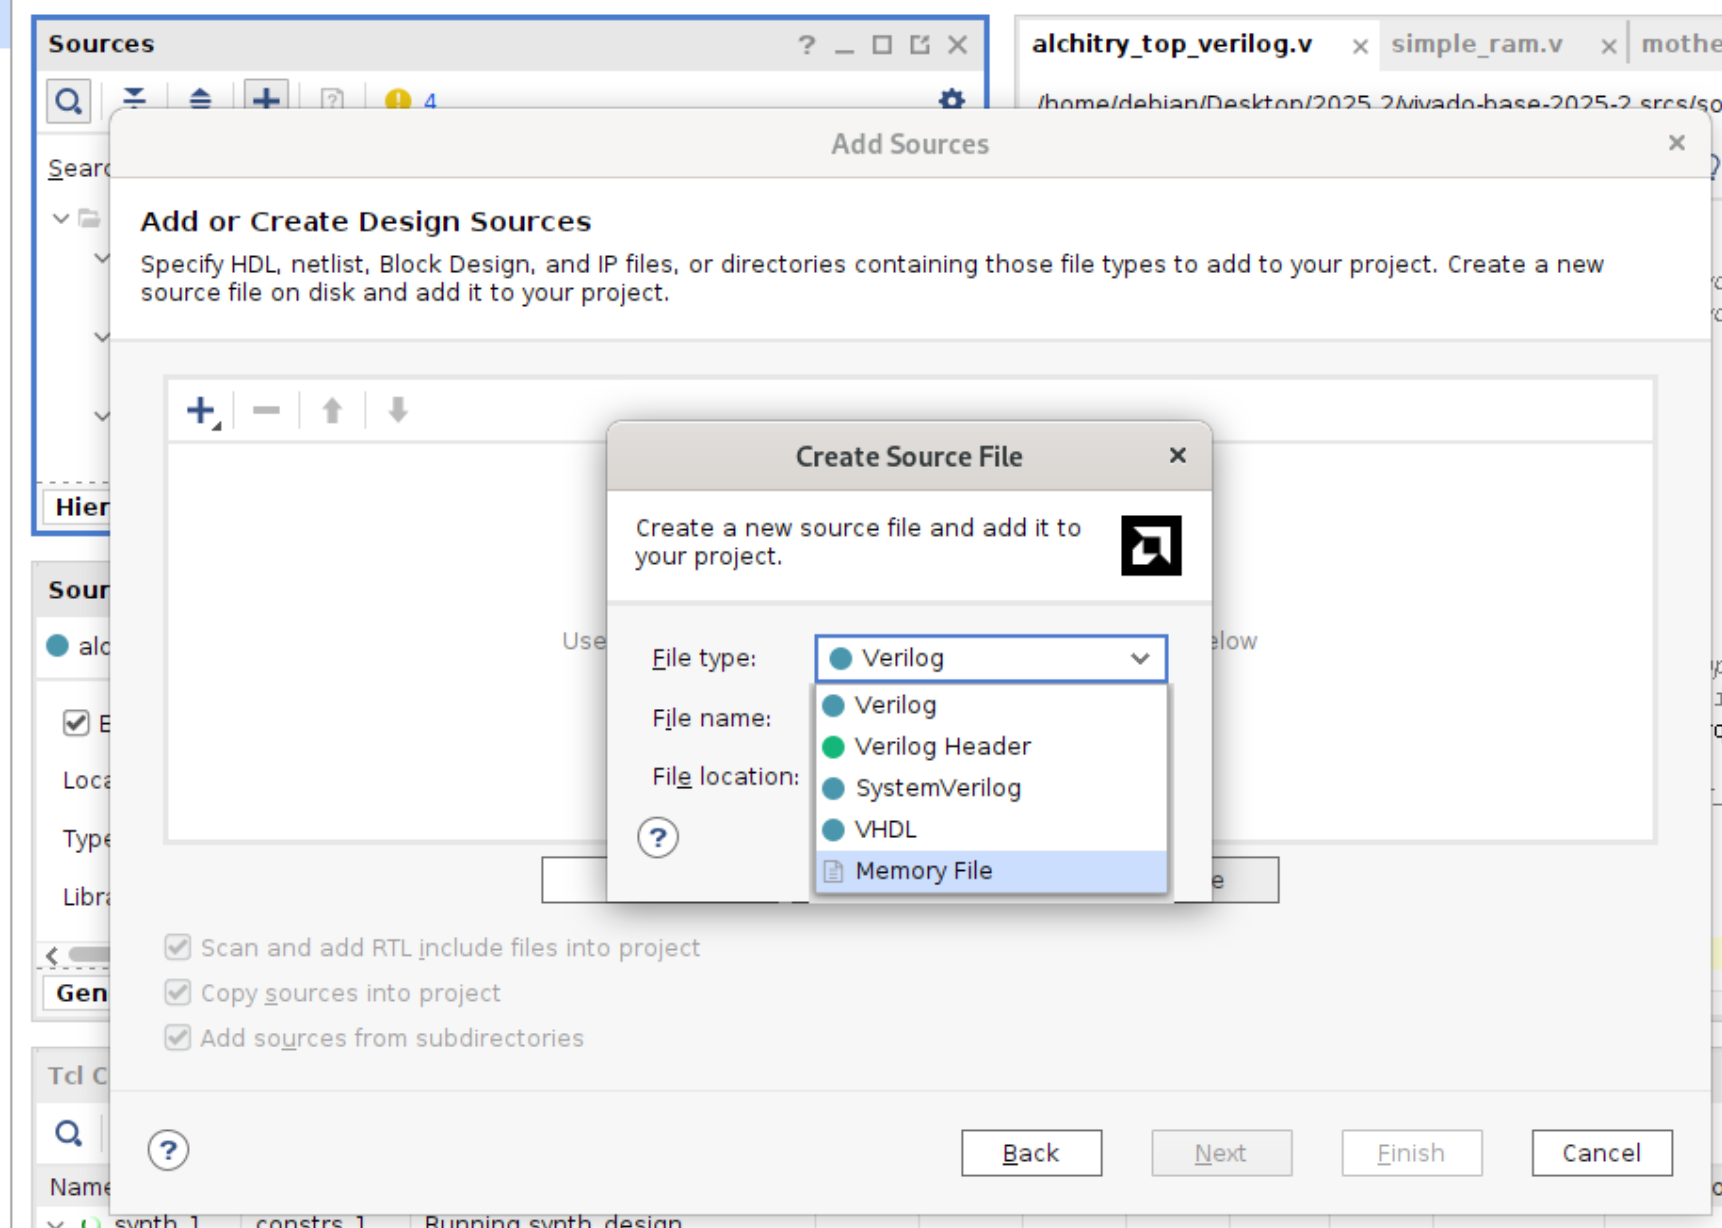Click the search icon in Sources panel

coord(68,101)
